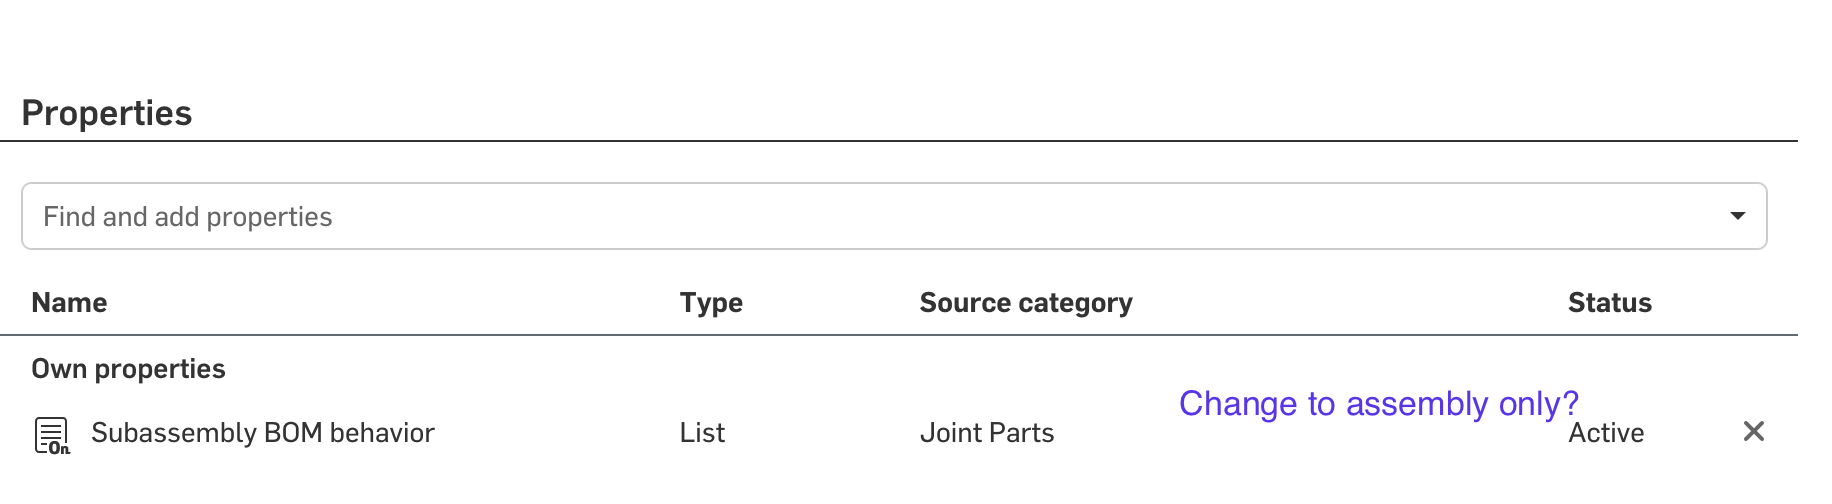Click the Subassembly BOM behavior list icon

[x=50, y=433]
